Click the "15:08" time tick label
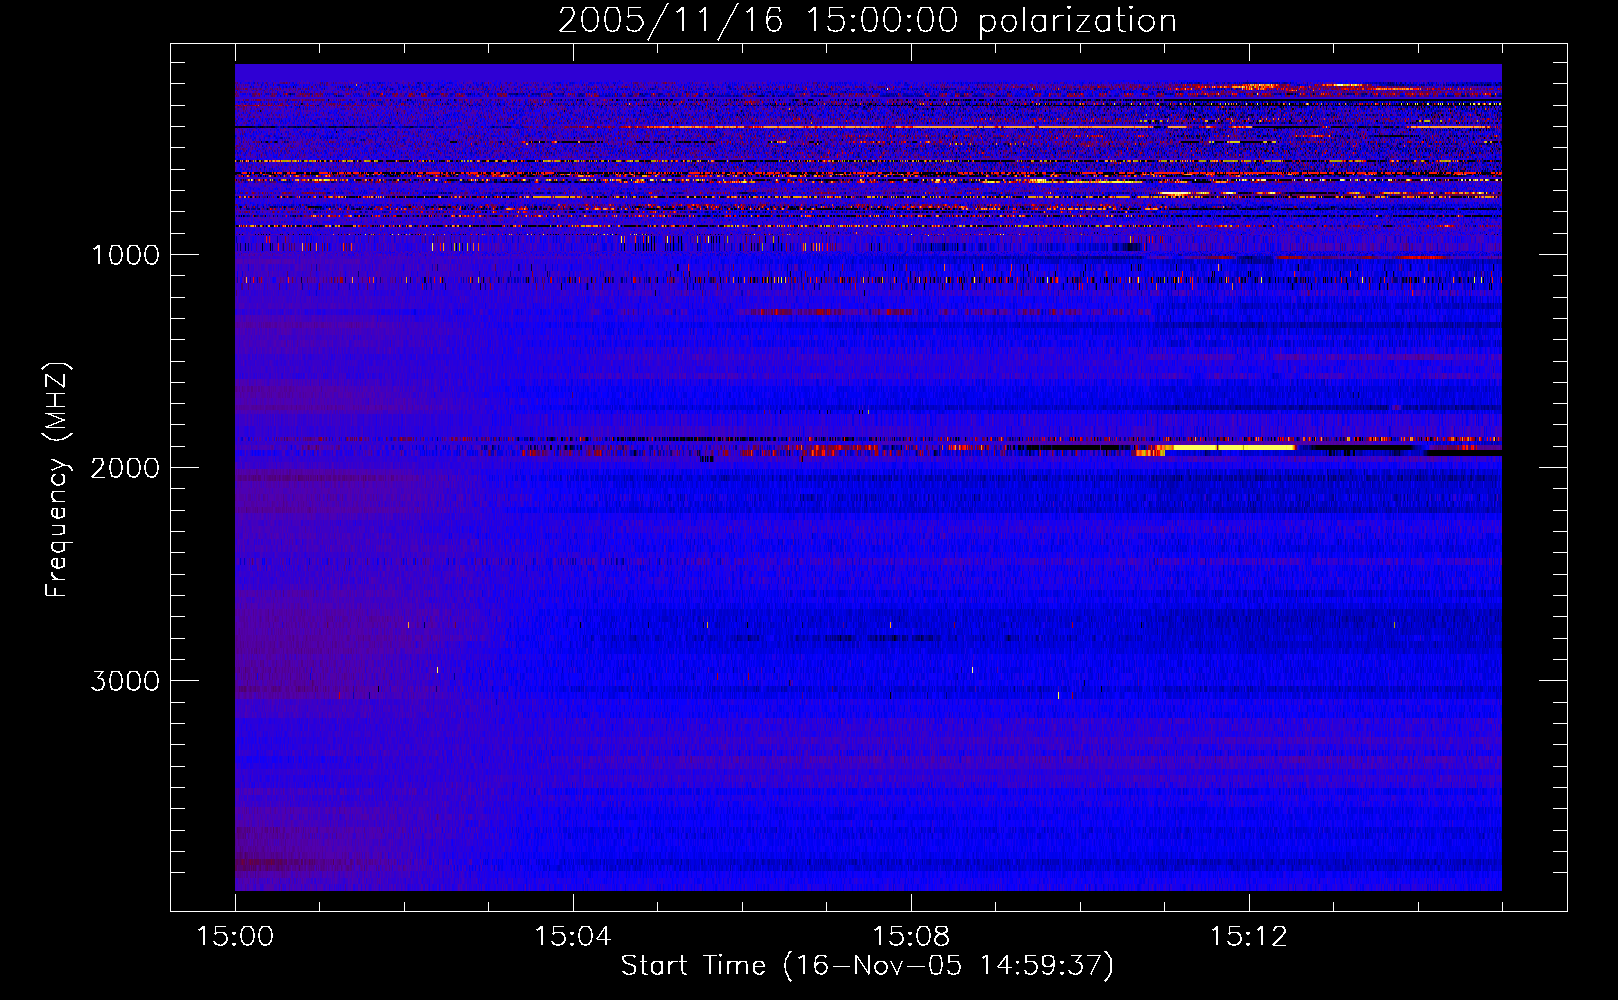This screenshot has height=1000, width=1618. [x=910, y=937]
